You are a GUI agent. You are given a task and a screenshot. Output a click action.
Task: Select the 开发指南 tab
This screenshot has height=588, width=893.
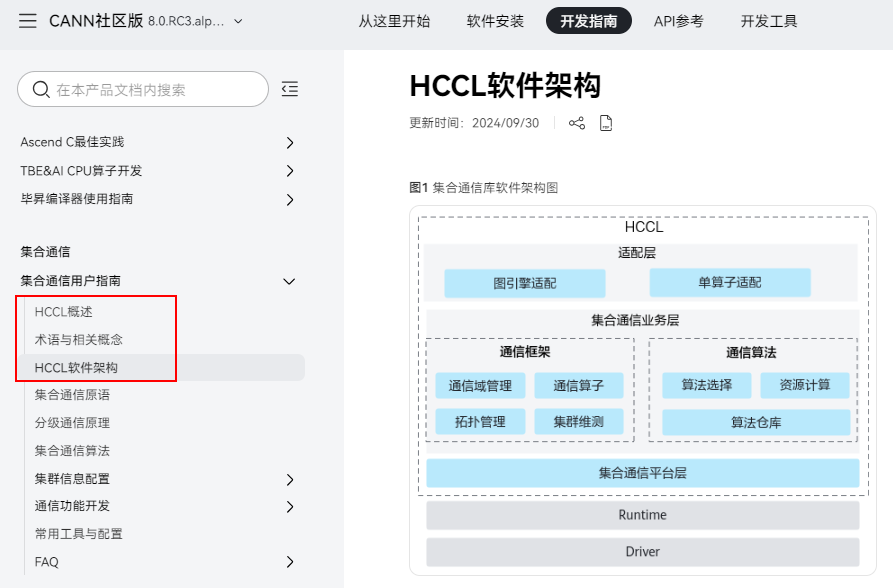(588, 21)
